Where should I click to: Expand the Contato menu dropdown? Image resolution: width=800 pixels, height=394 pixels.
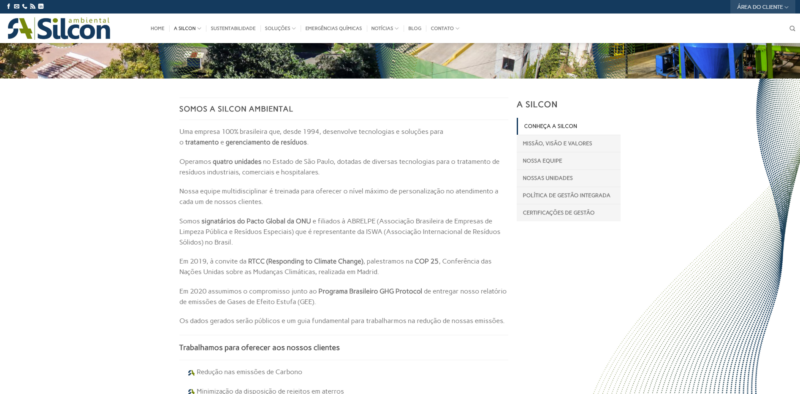click(x=444, y=29)
